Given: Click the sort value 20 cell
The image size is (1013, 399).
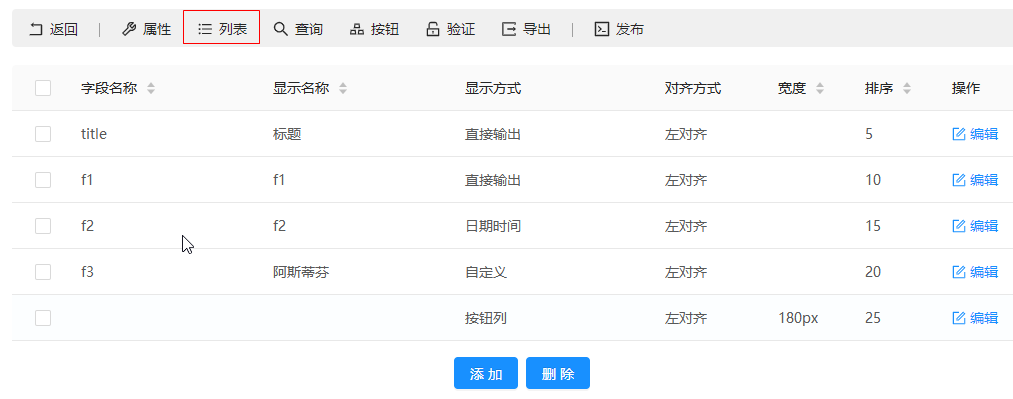Looking at the screenshot, I should click(873, 272).
